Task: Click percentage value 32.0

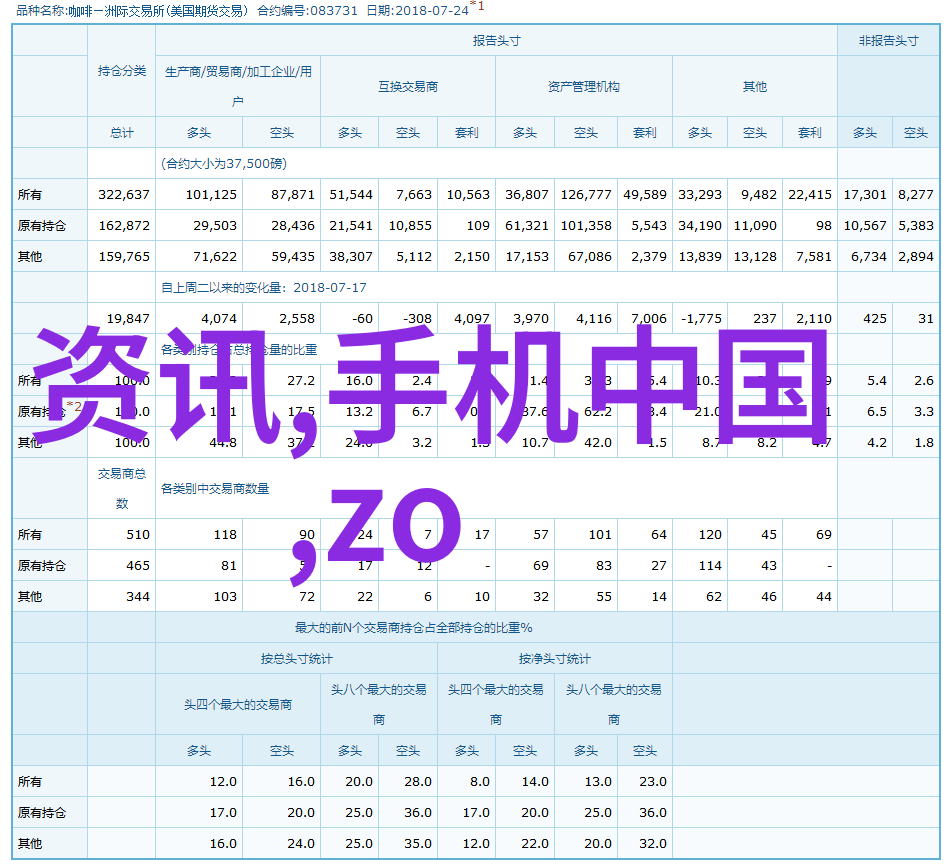Action: pos(653,843)
